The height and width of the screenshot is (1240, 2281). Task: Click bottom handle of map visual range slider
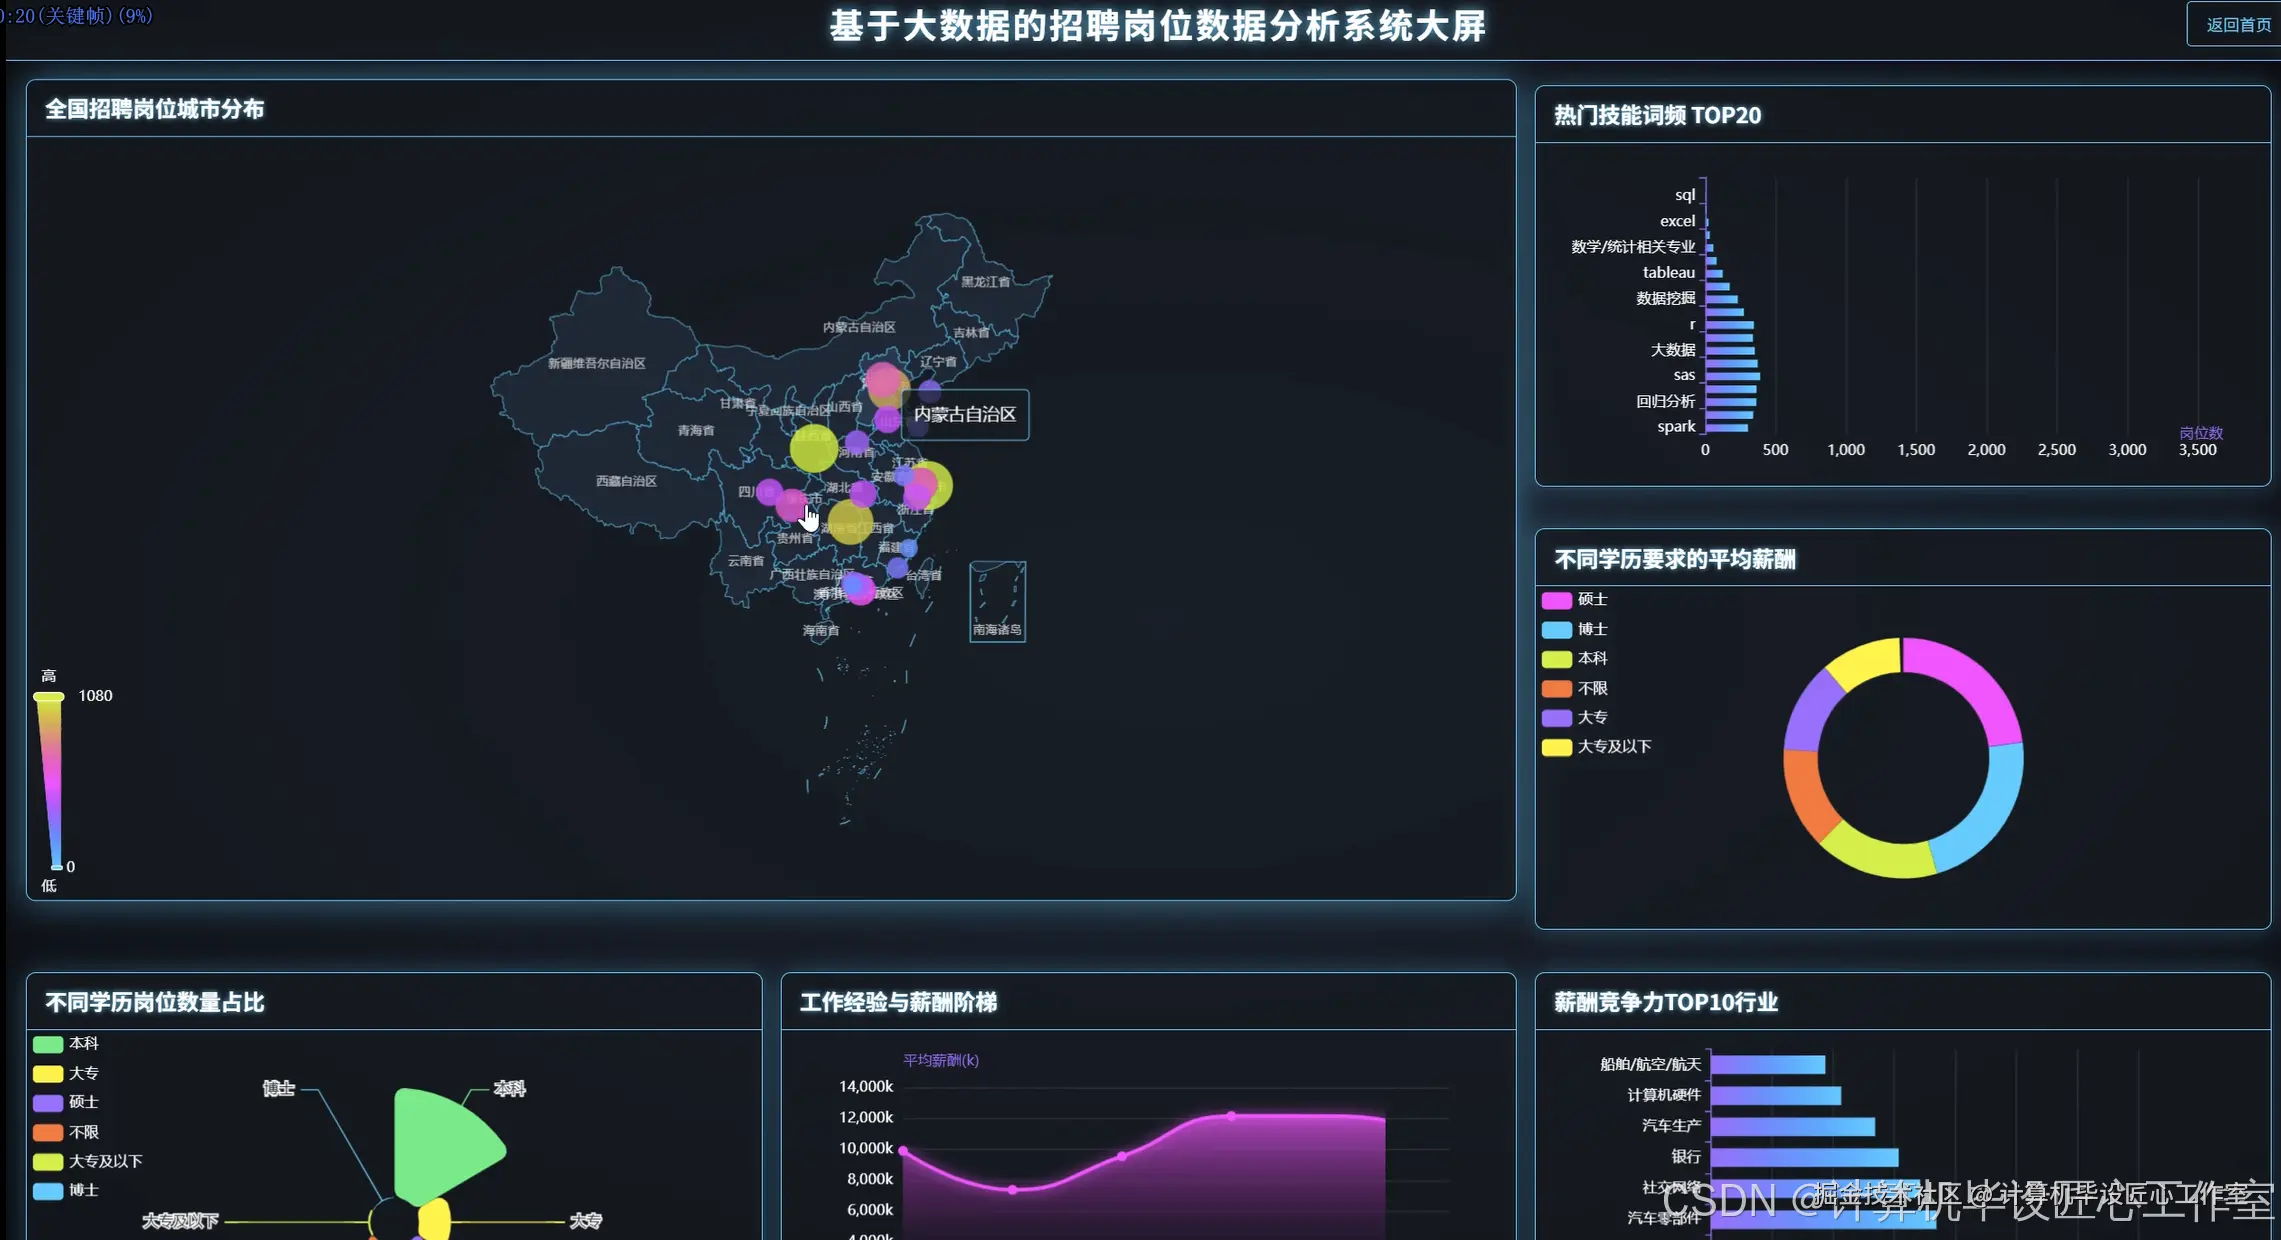(56, 866)
